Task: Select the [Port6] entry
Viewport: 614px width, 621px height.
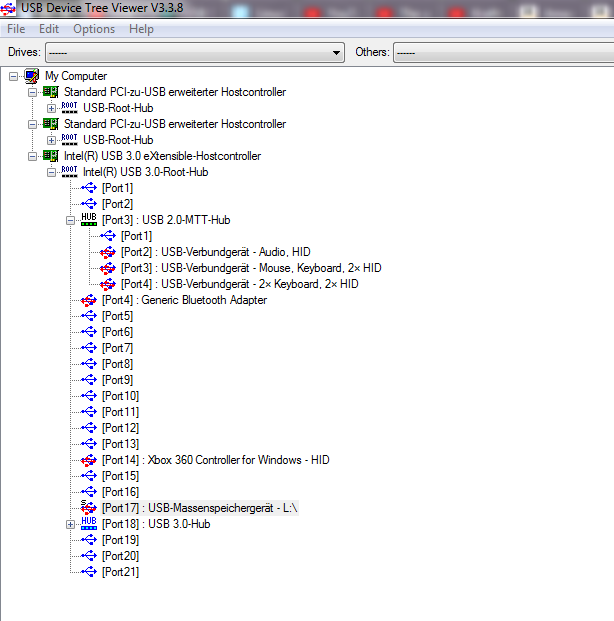Action: pyautogui.click(x=117, y=332)
